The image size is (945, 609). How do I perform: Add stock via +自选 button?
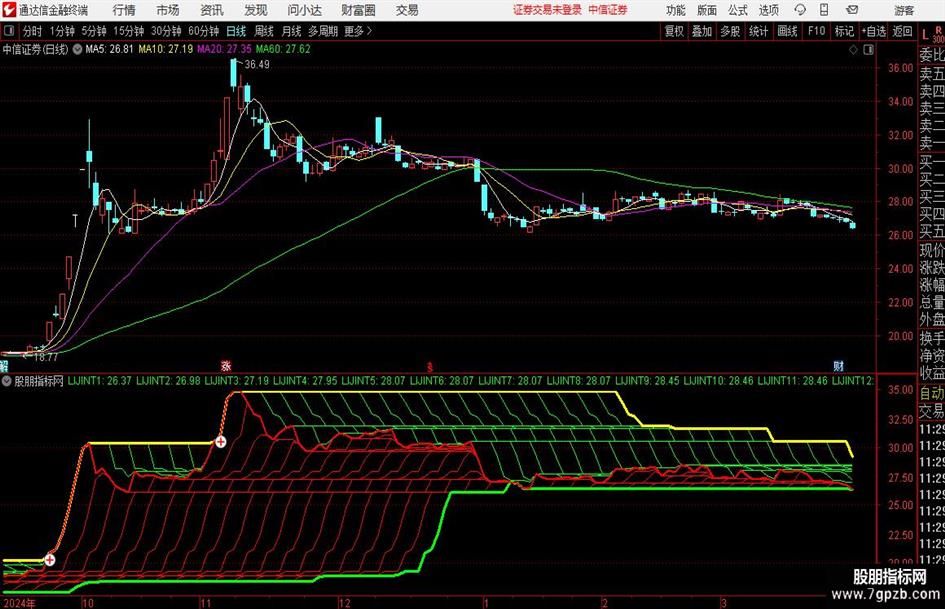(873, 31)
